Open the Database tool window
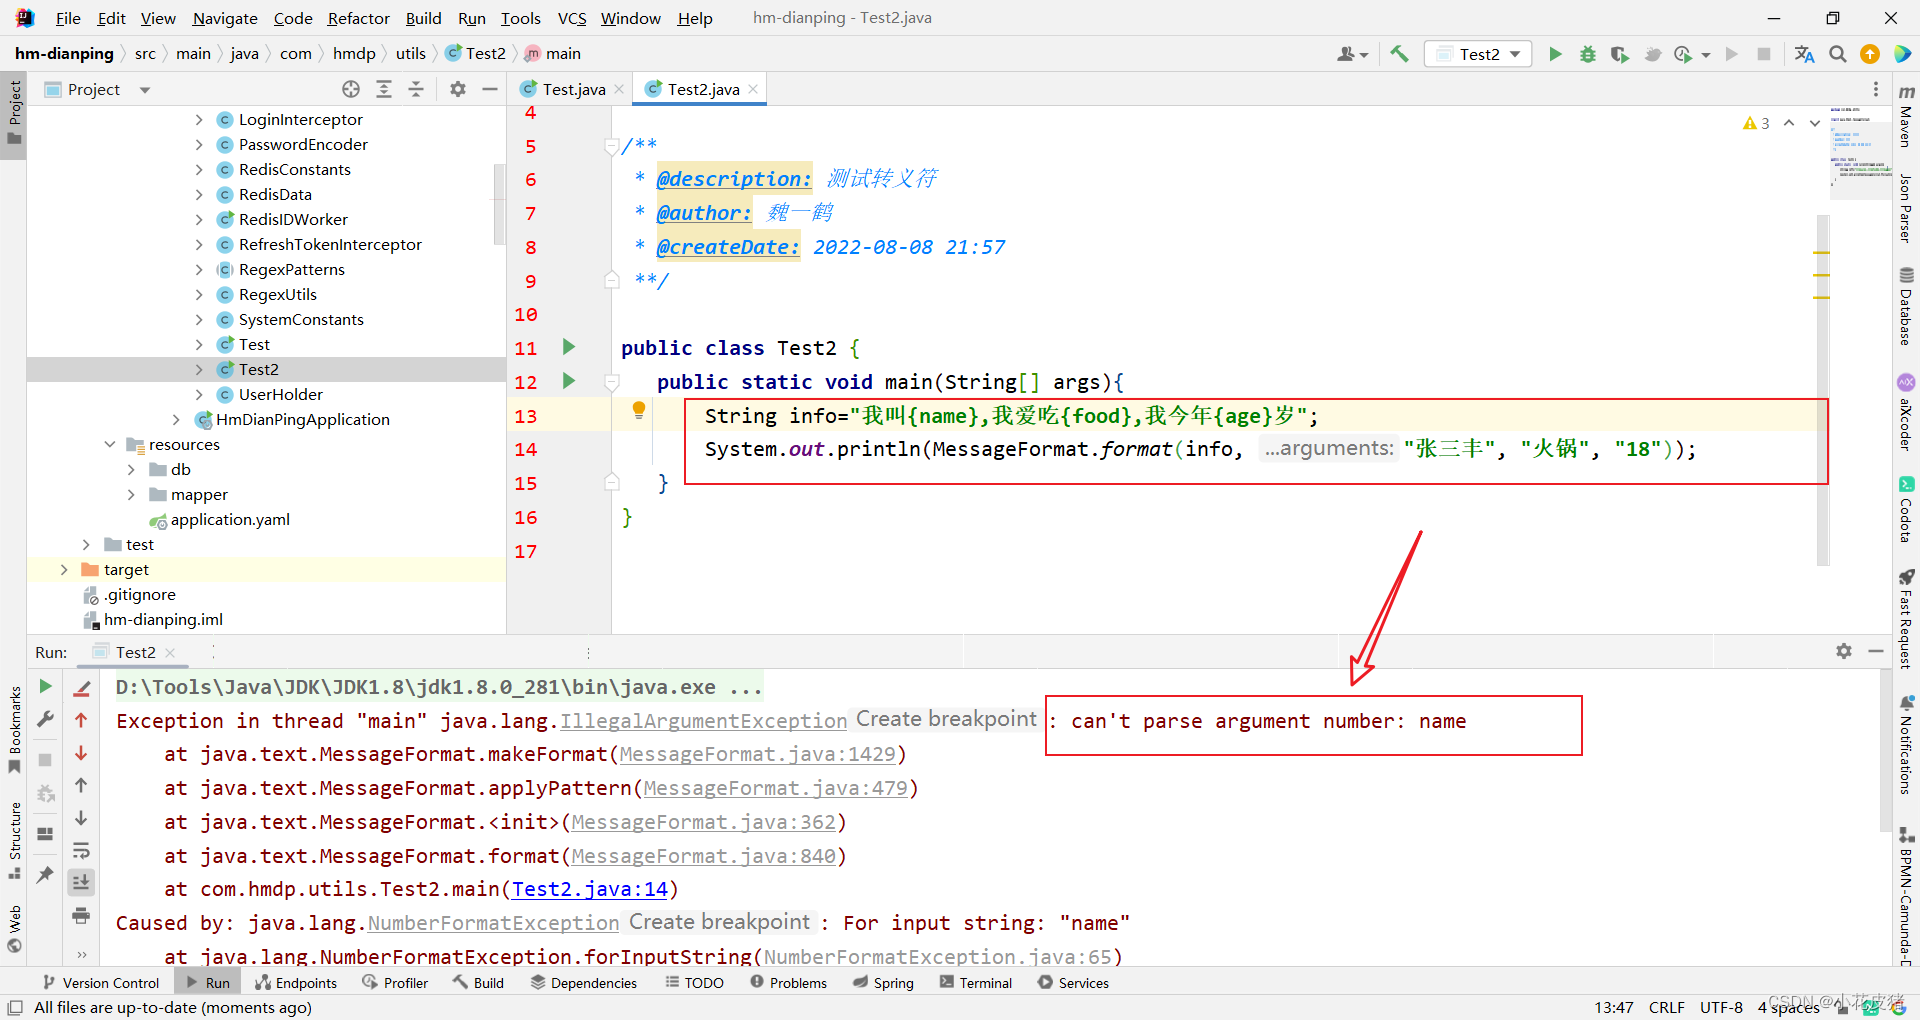 [x=1906, y=307]
